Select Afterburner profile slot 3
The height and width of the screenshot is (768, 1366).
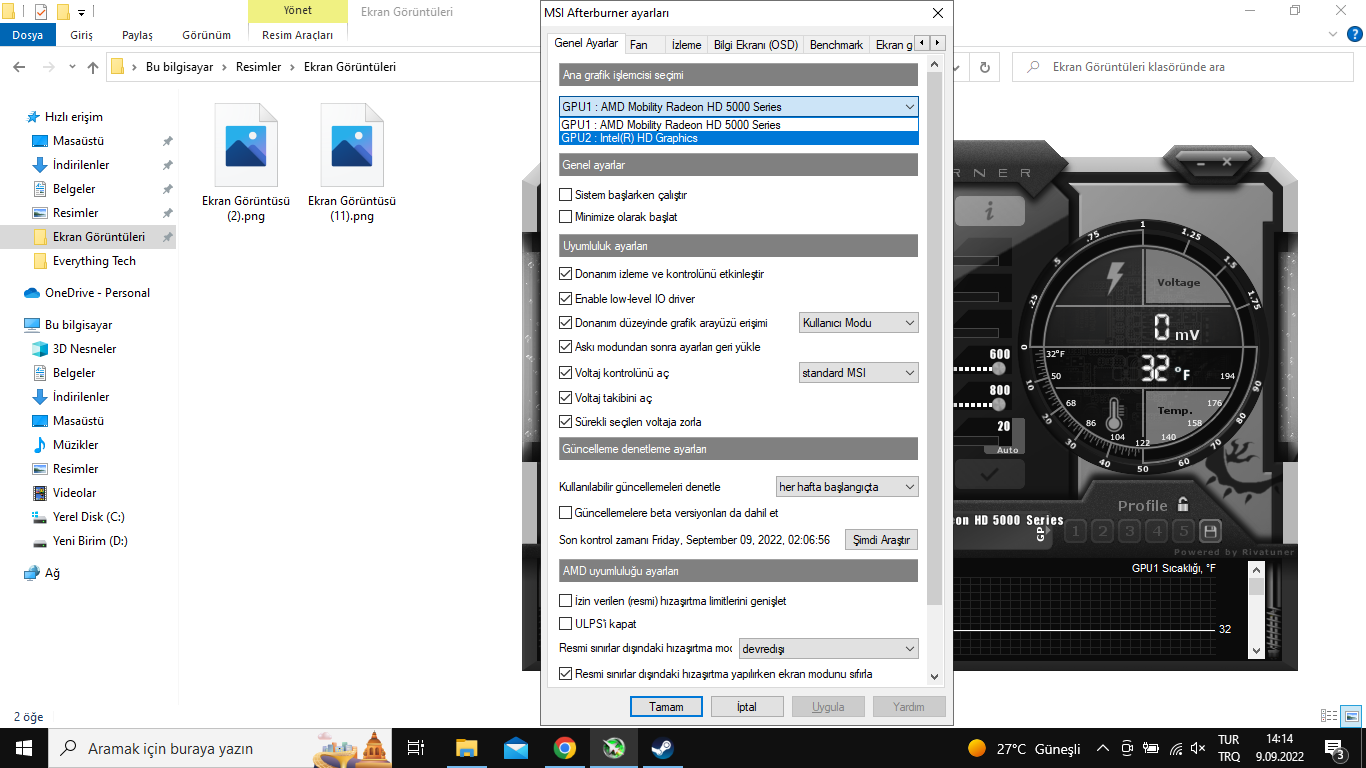1129,531
